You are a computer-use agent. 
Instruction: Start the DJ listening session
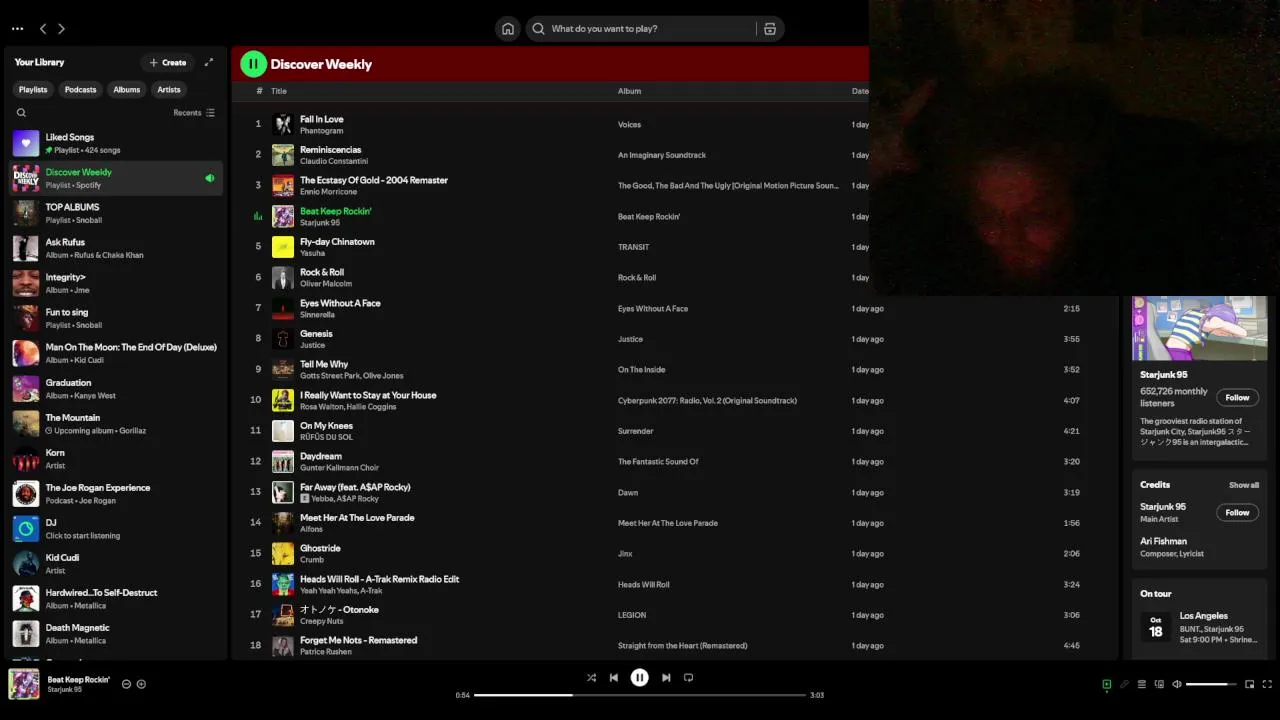[116, 528]
